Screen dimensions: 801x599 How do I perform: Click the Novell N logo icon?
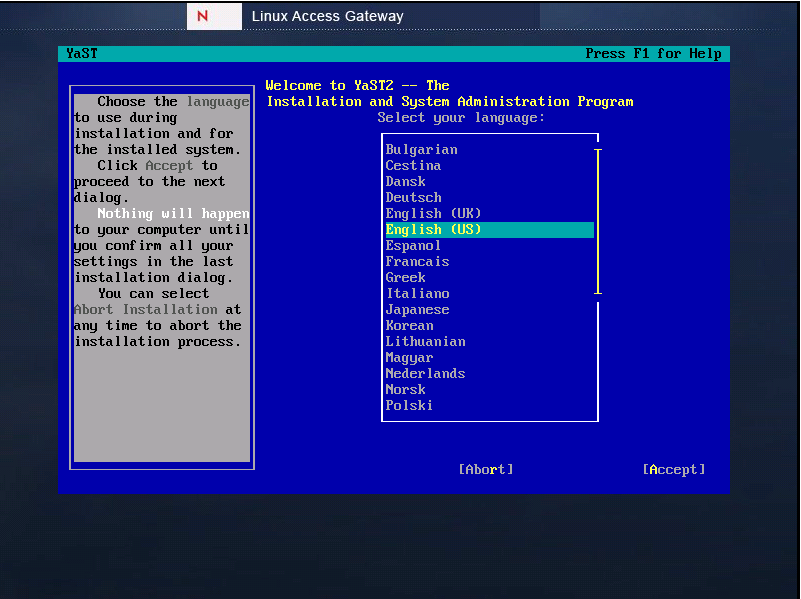pos(214,16)
